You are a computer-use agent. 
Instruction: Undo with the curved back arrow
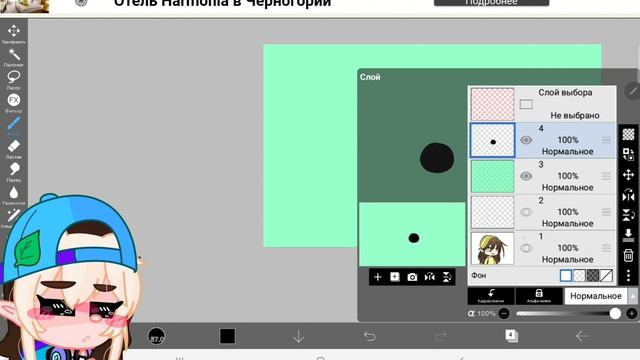(x=369, y=336)
